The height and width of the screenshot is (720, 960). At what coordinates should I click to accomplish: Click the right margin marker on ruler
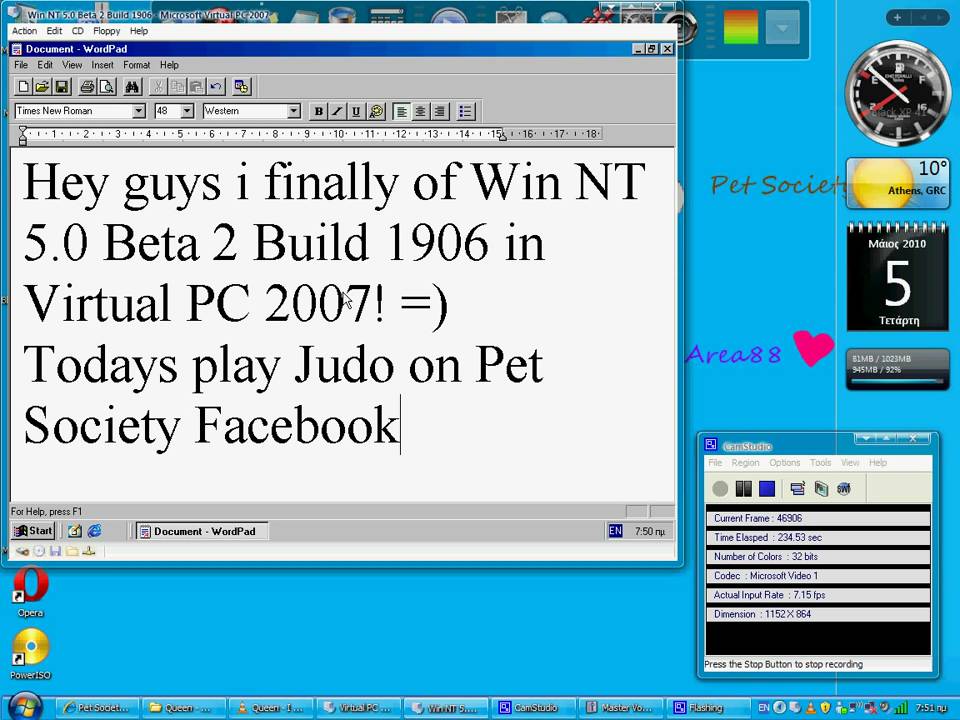[502, 137]
